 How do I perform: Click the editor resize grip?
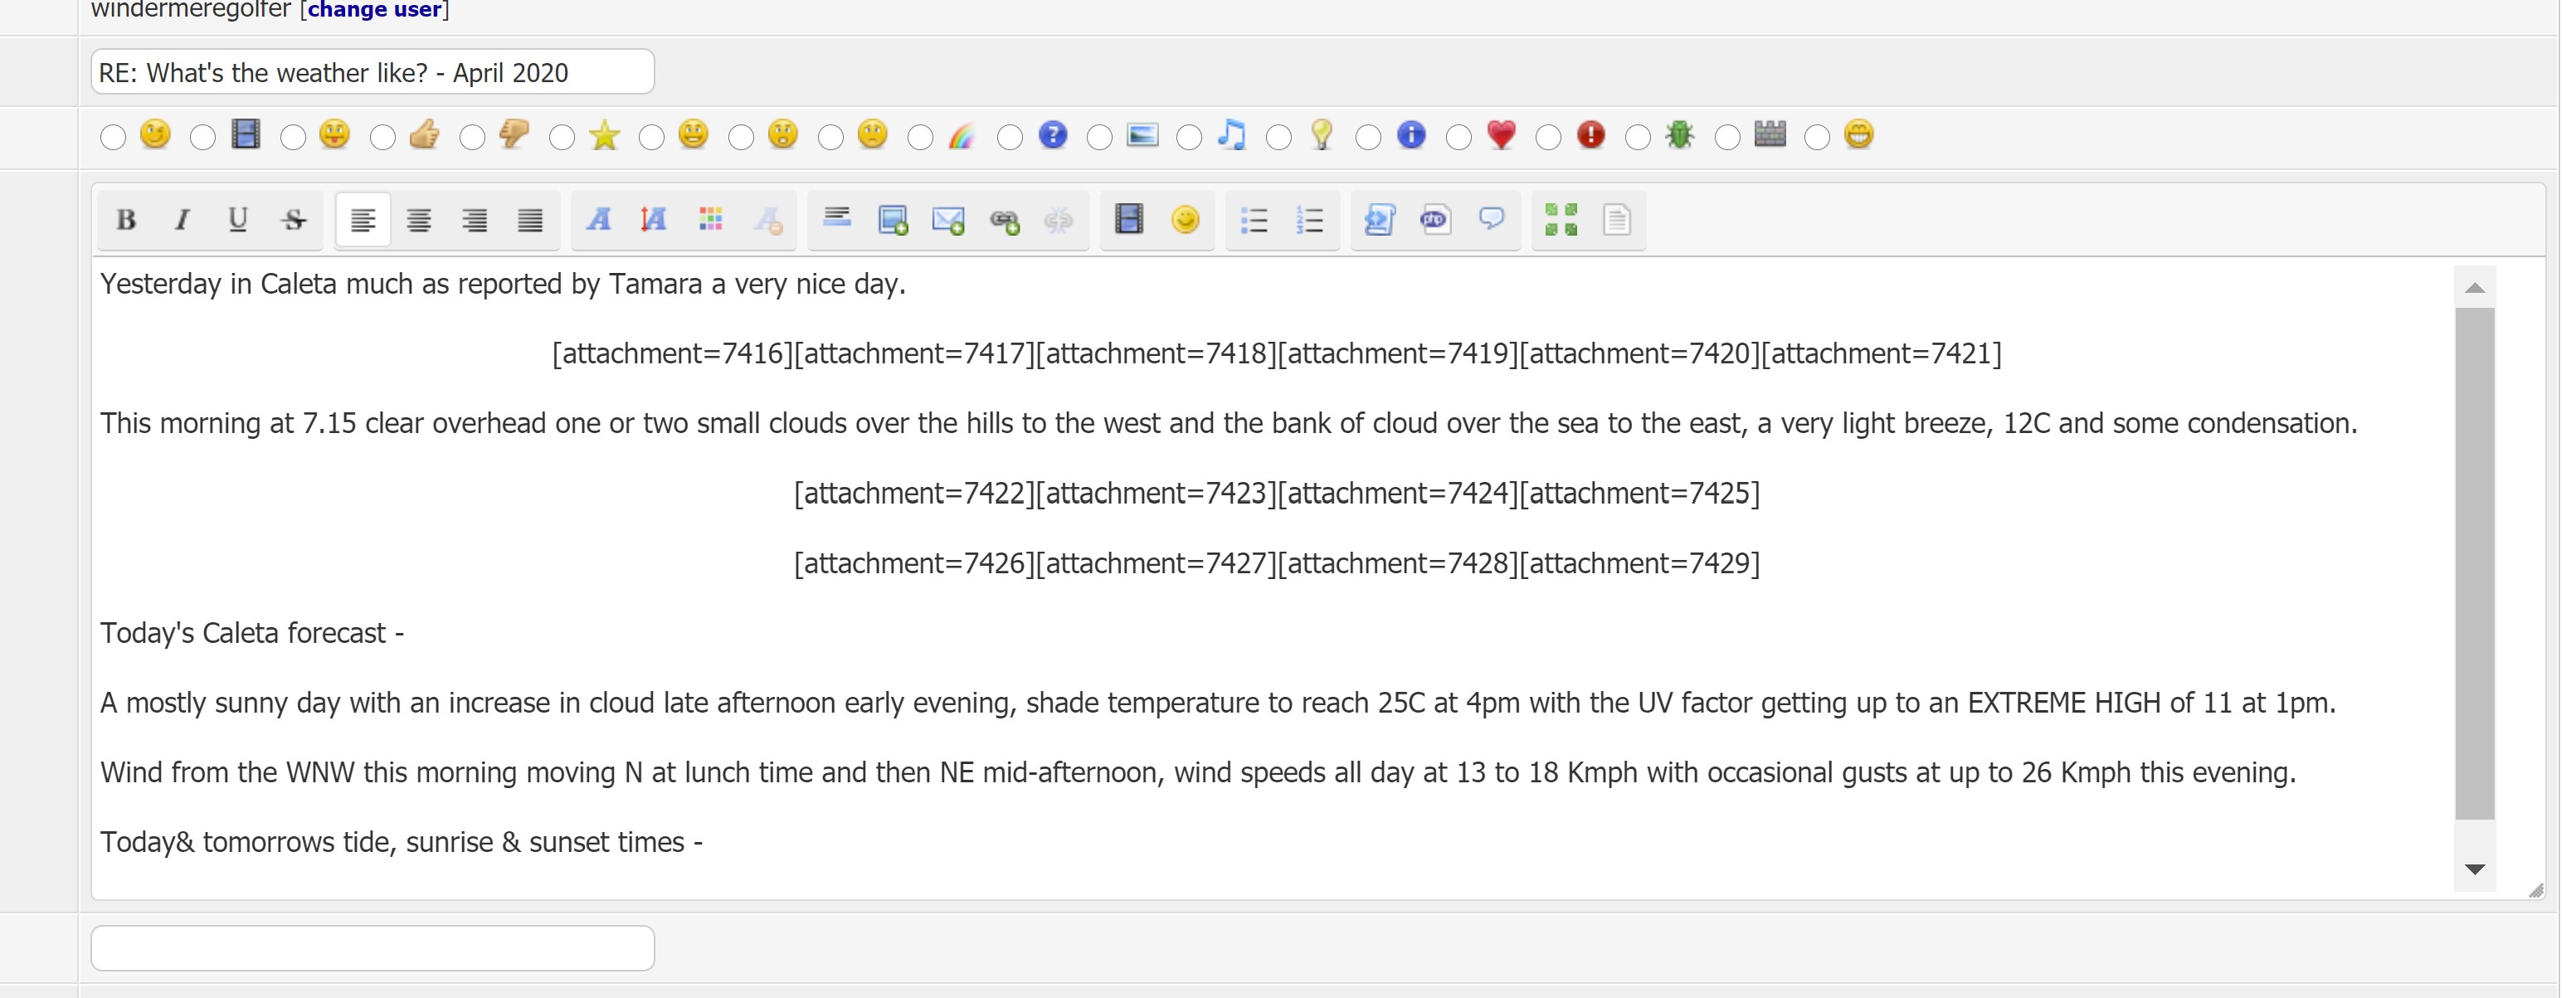(x=2536, y=890)
